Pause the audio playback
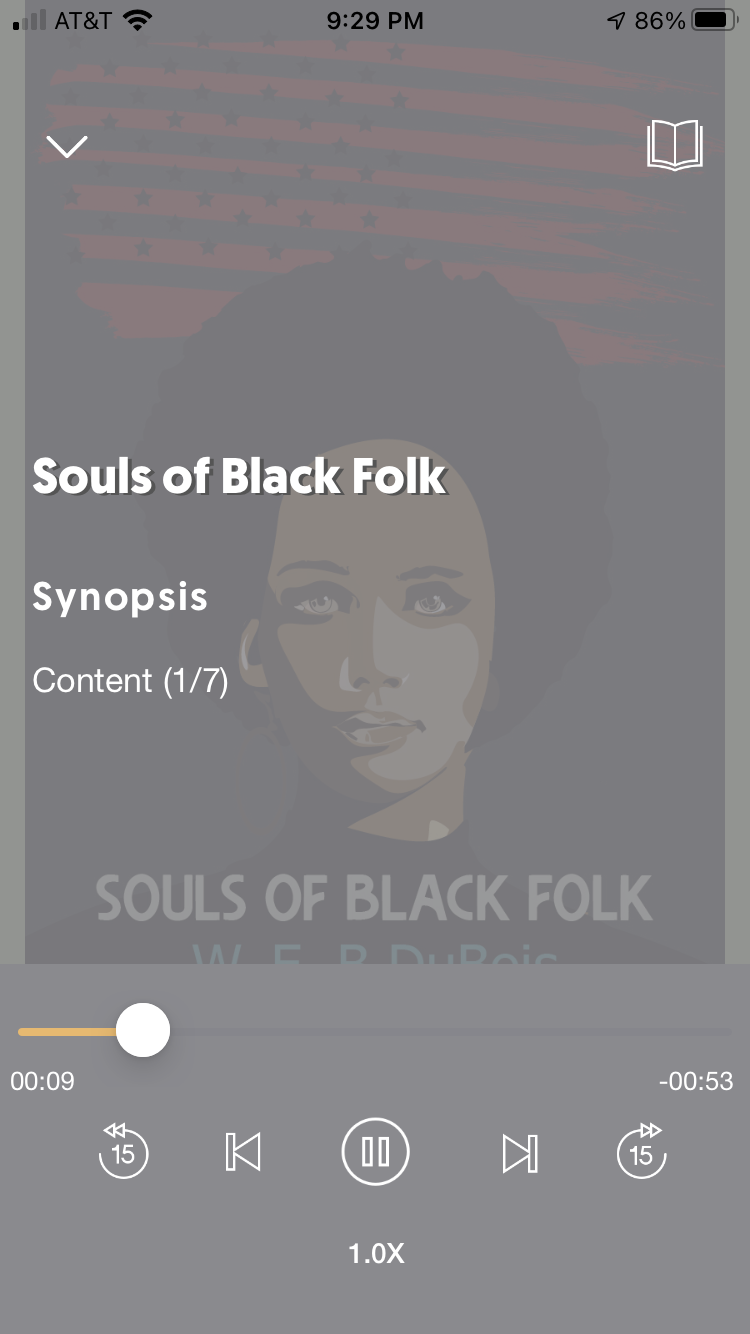The image size is (750, 1334). (375, 1152)
